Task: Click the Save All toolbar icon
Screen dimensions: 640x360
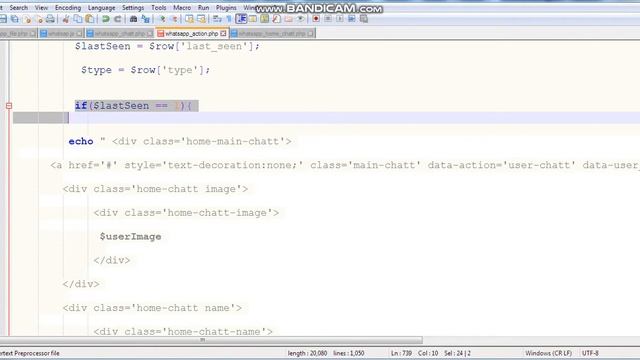Action: pyautogui.click(x=15, y=19)
